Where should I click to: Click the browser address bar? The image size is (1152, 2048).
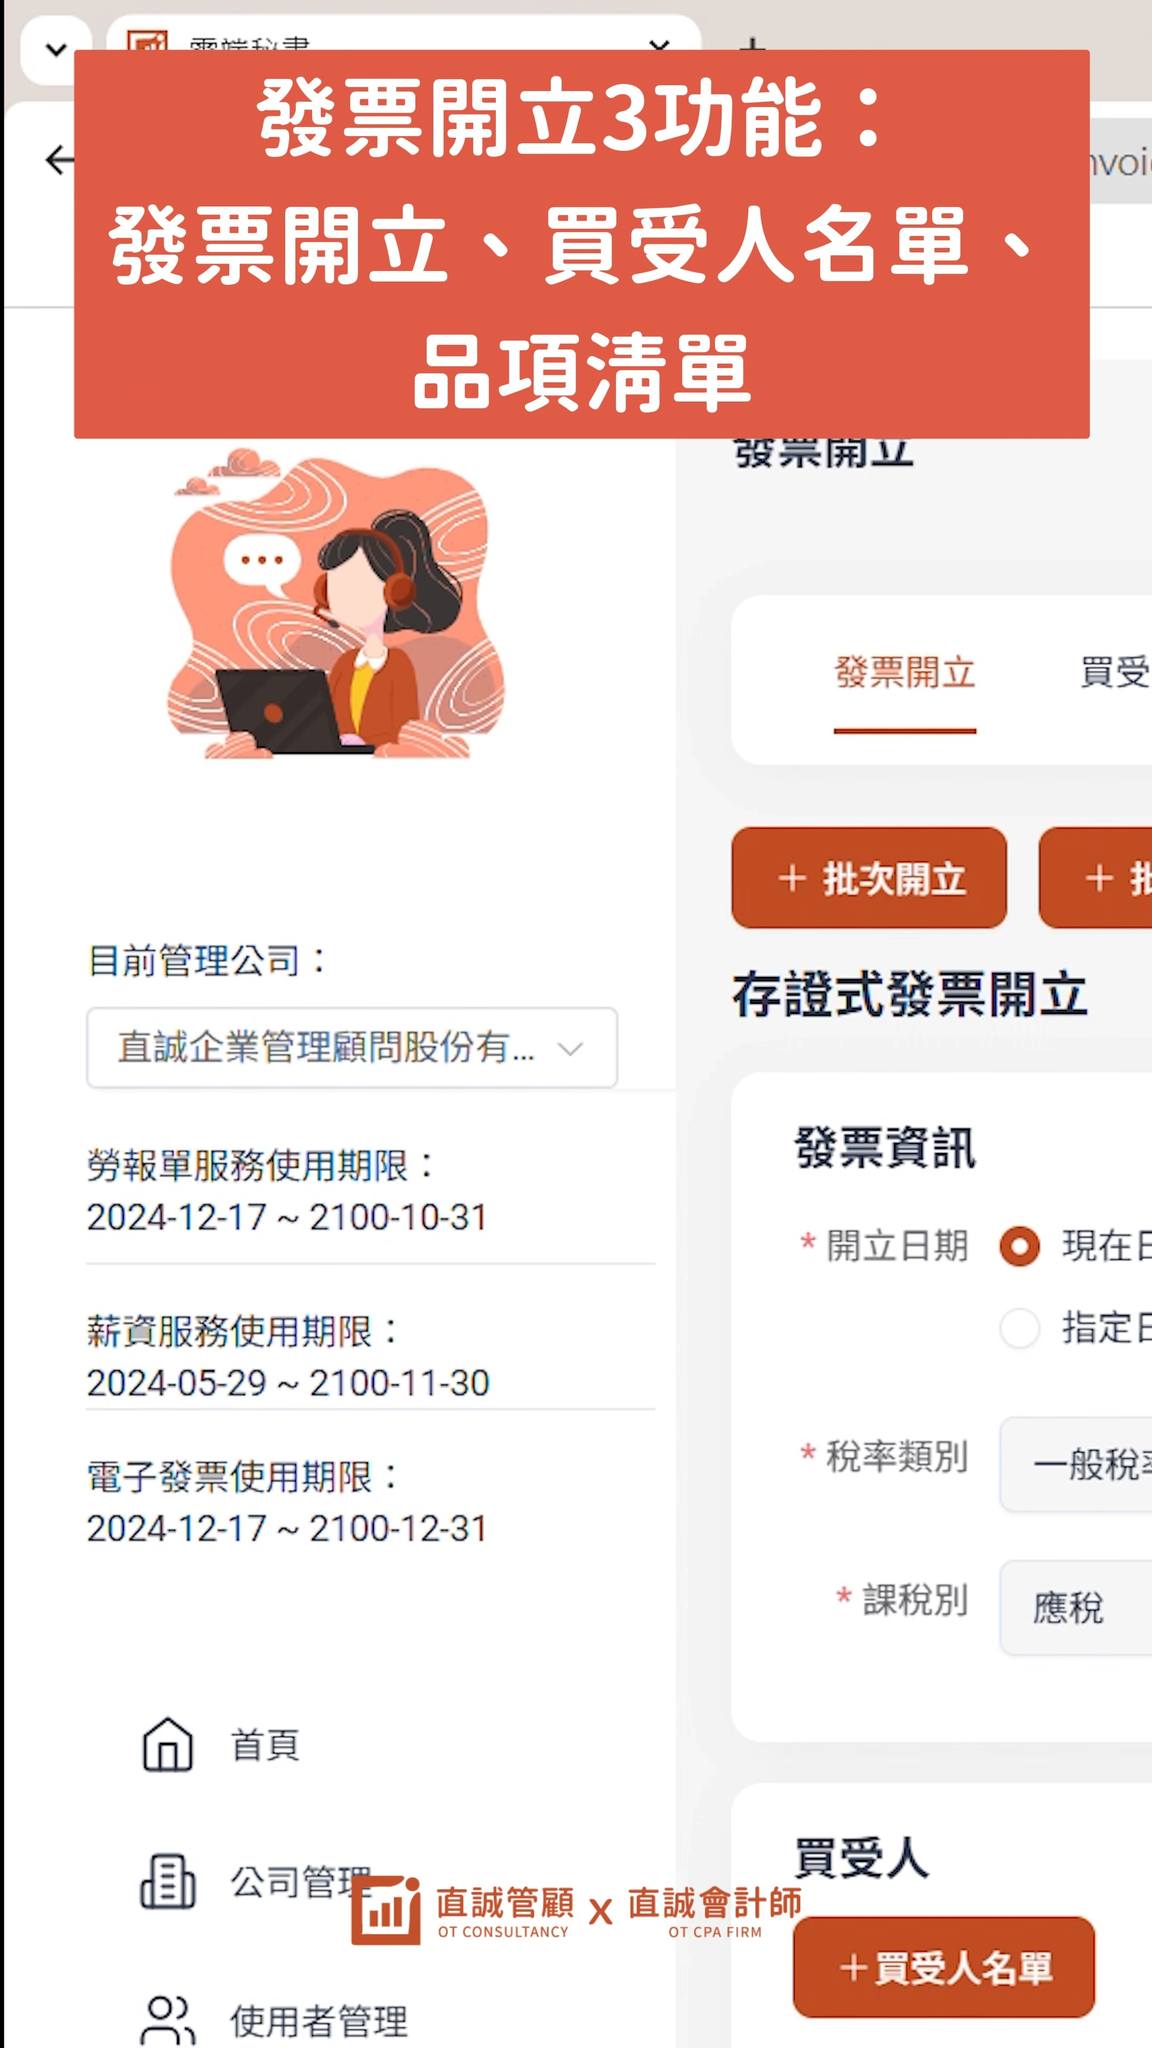[1120, 162]
